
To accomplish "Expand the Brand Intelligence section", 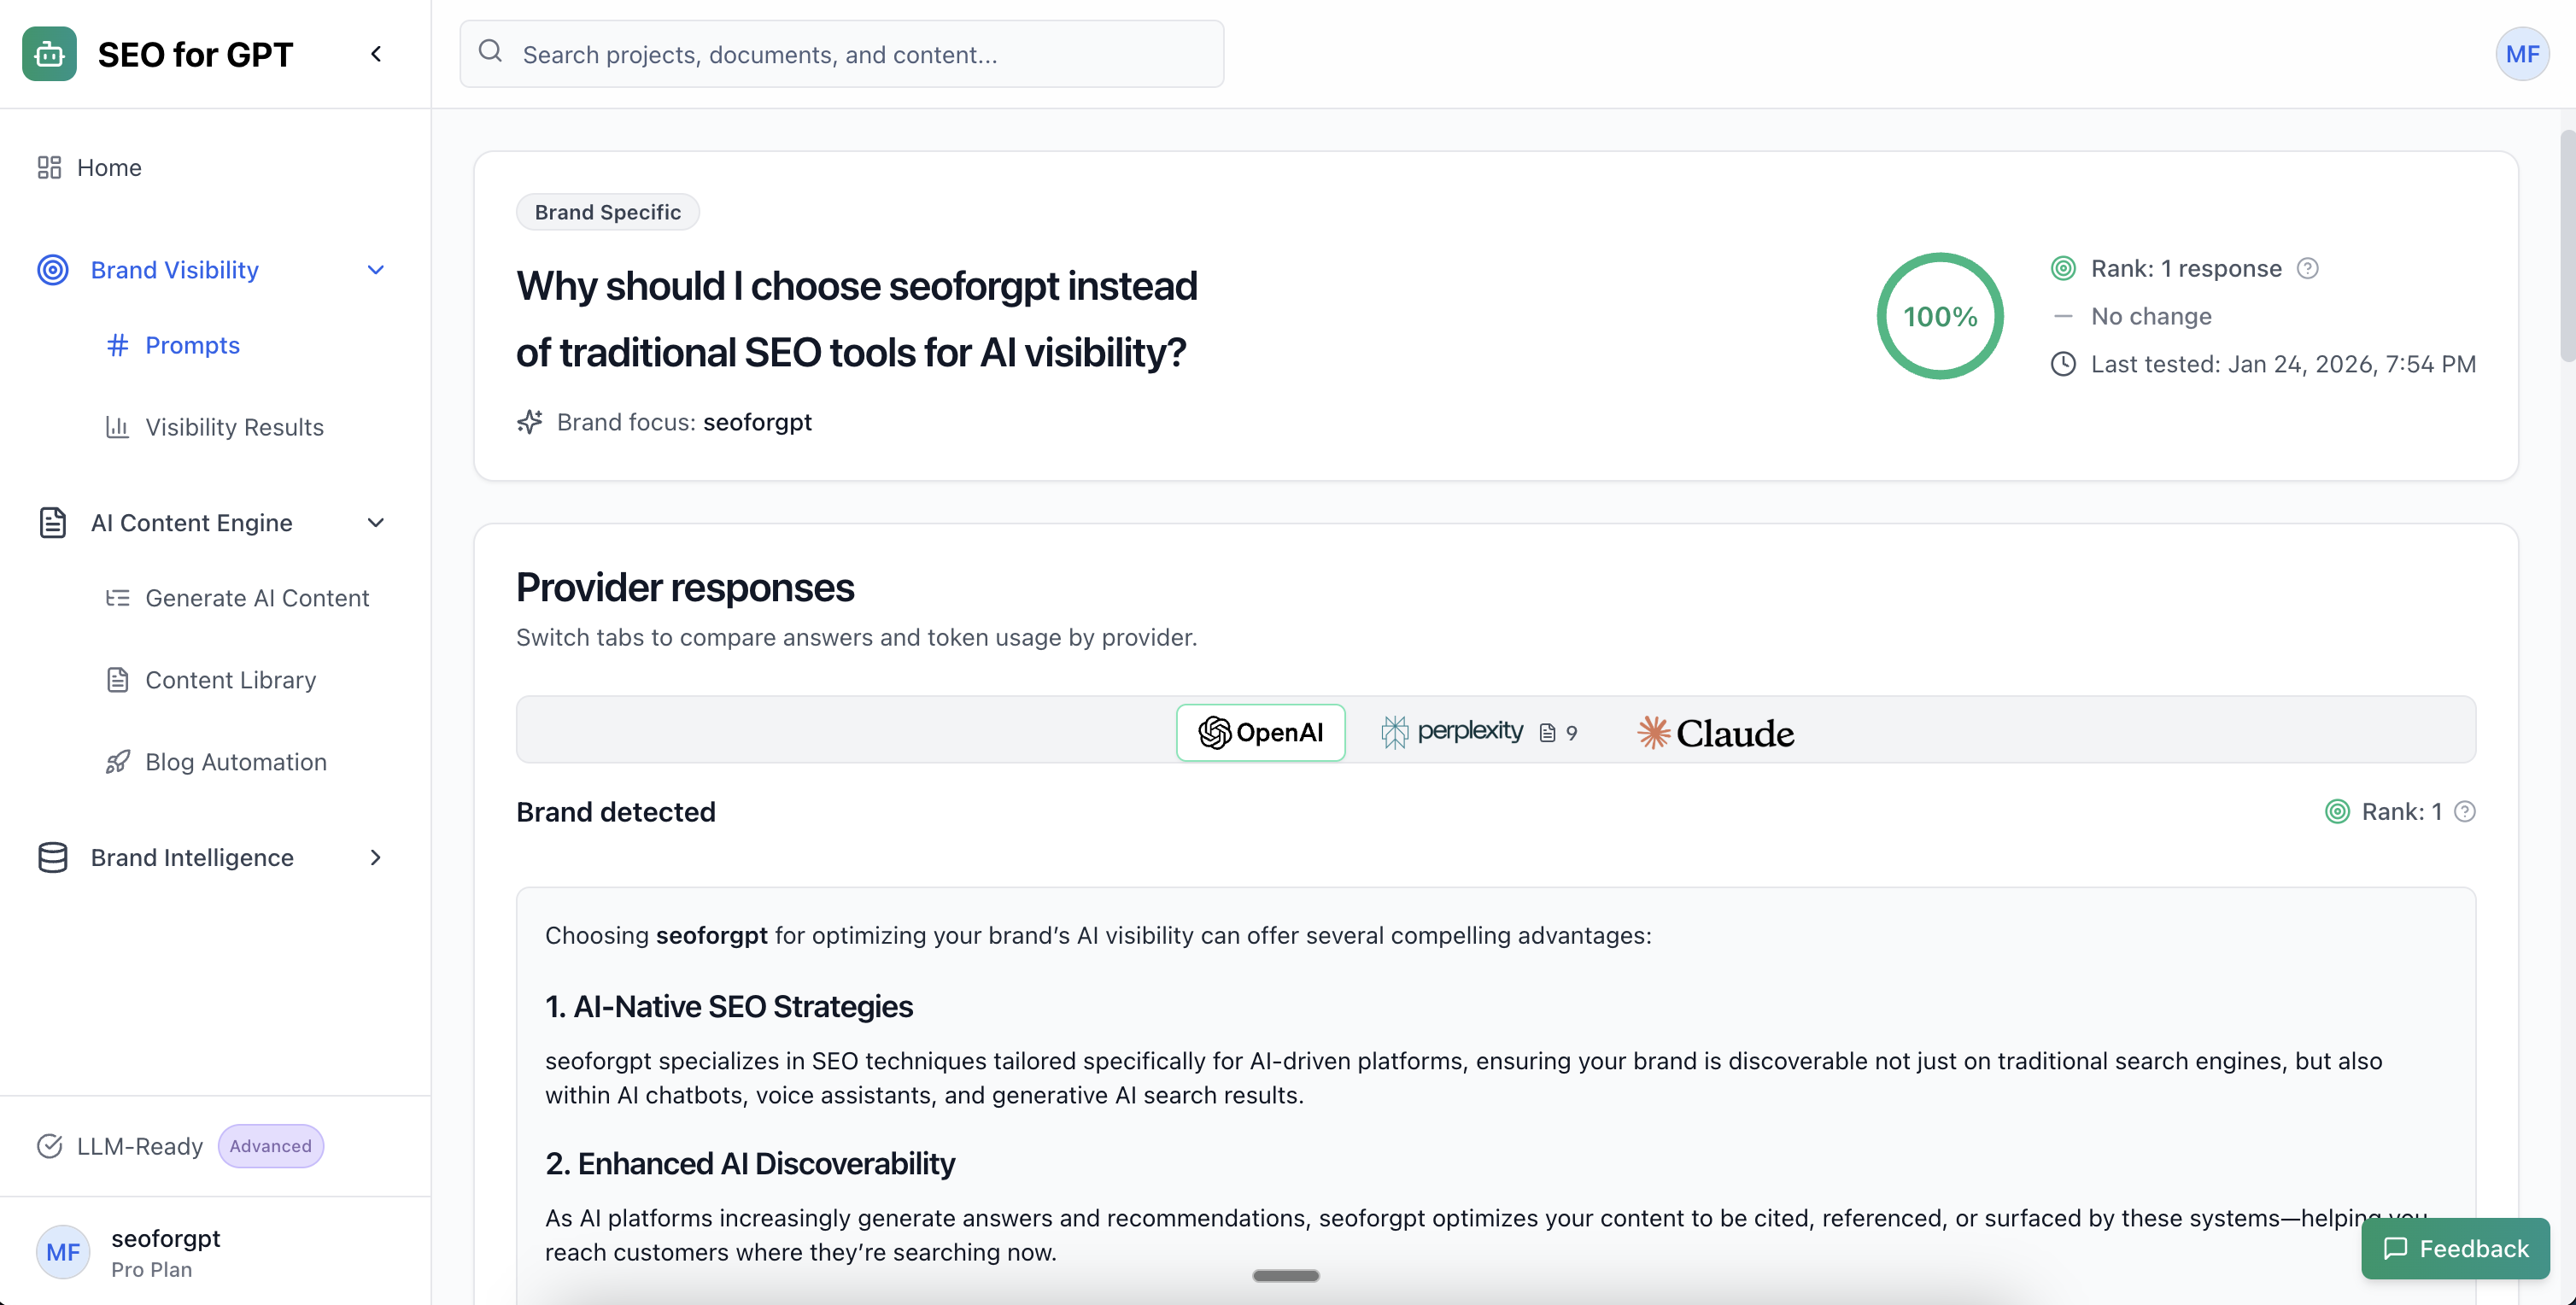I will [x=375, y=857].
